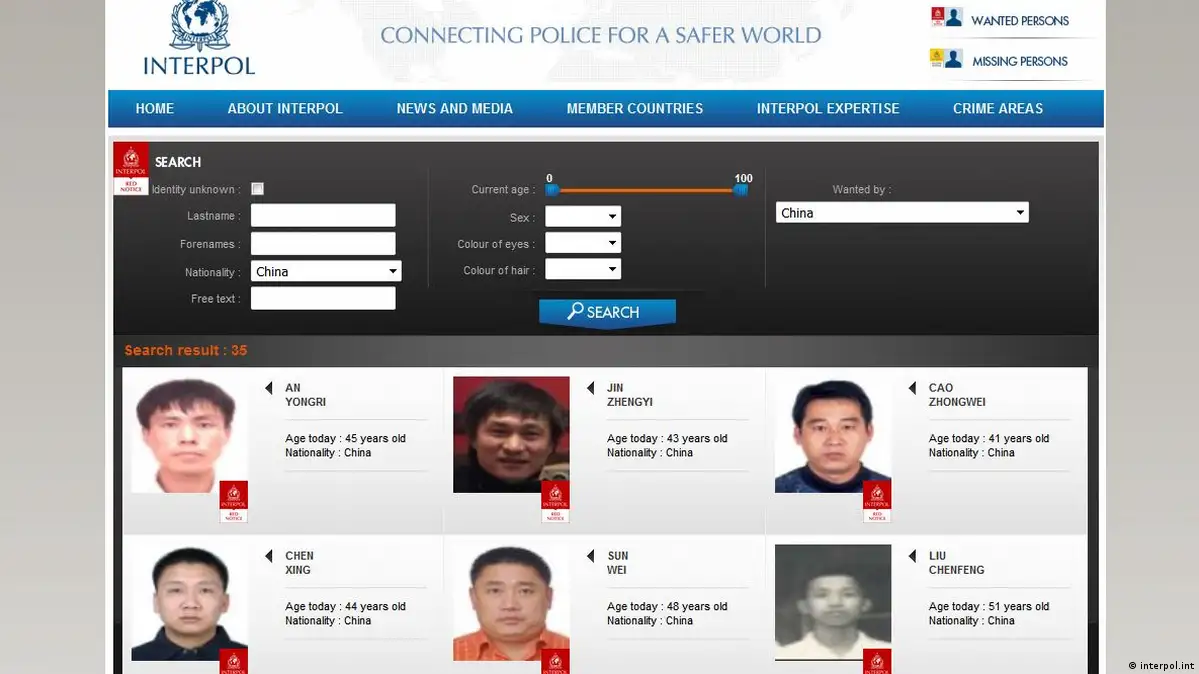Viewport: 1199px width, 674px height.
Task: Toggle the Identity unknown checkbox
Action: point(257,189)
